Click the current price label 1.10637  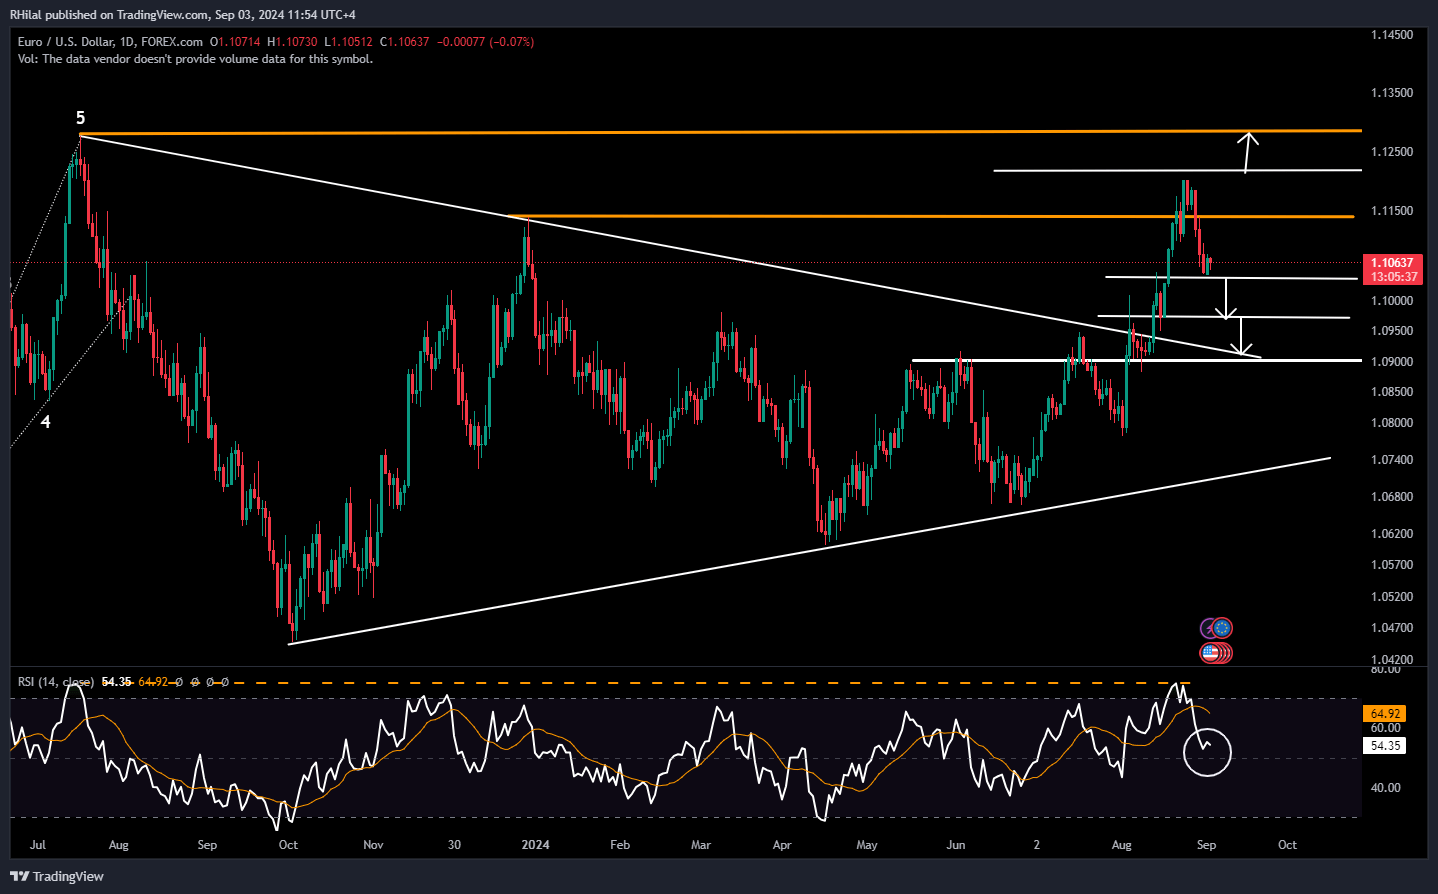coord(1391,263)
